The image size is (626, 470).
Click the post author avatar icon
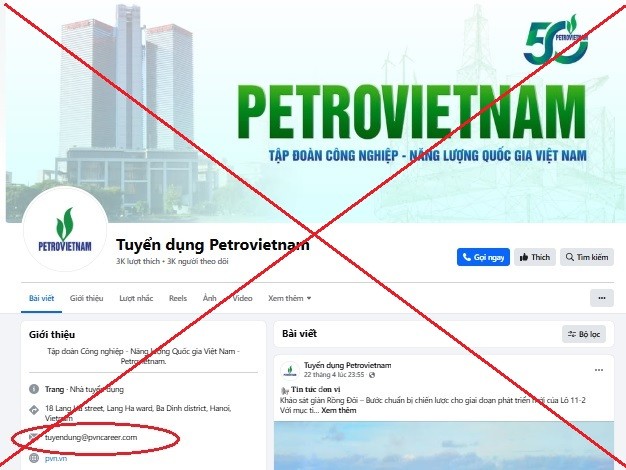coord(290,370)
